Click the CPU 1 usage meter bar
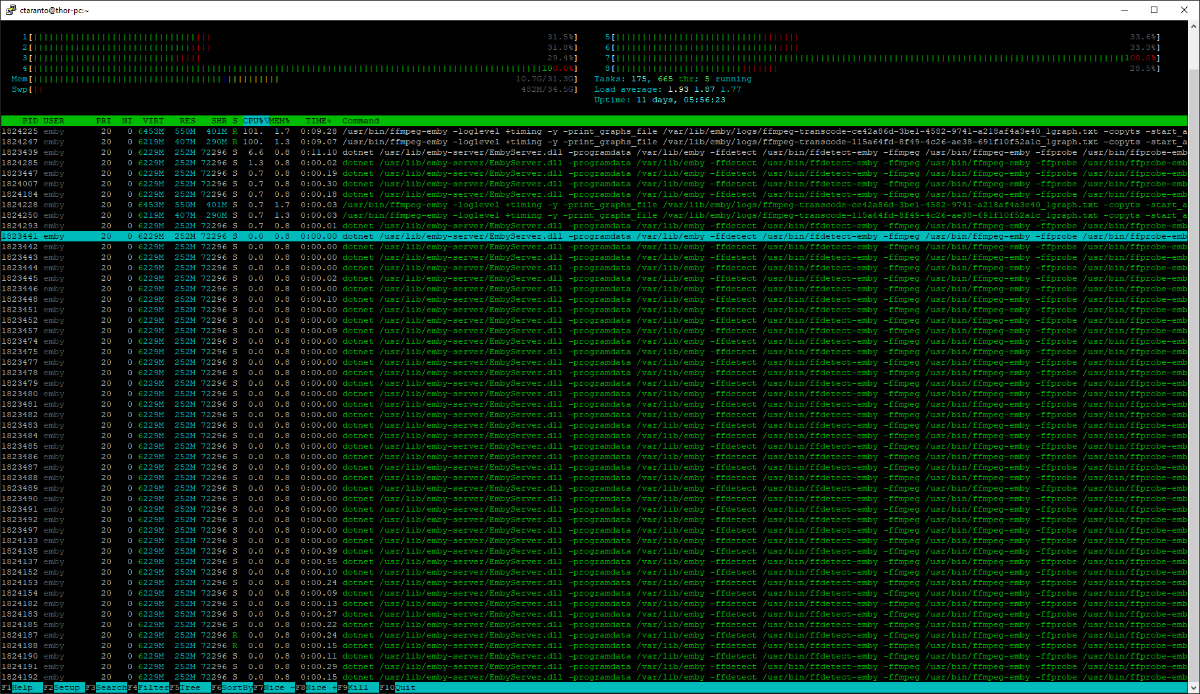The width and height of the screenshot is (1200, 694). coord(302,36)
